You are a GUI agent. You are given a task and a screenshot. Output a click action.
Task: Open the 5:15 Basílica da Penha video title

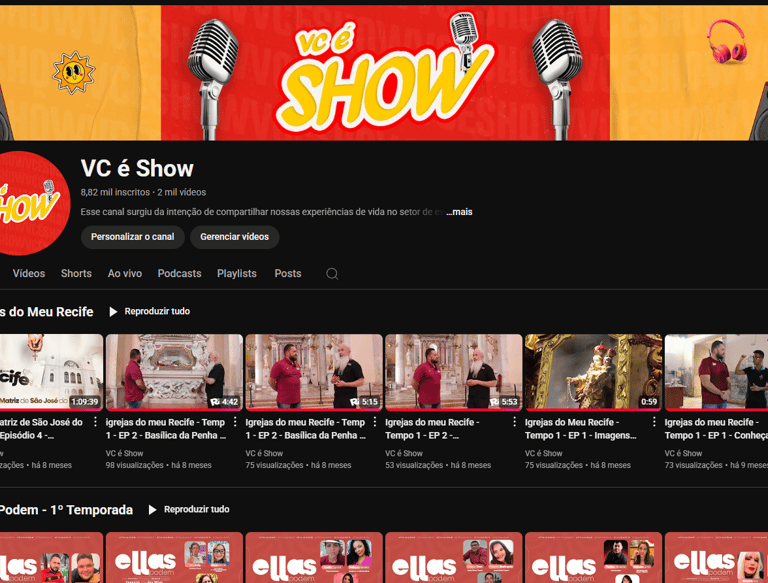pos(306,429)
